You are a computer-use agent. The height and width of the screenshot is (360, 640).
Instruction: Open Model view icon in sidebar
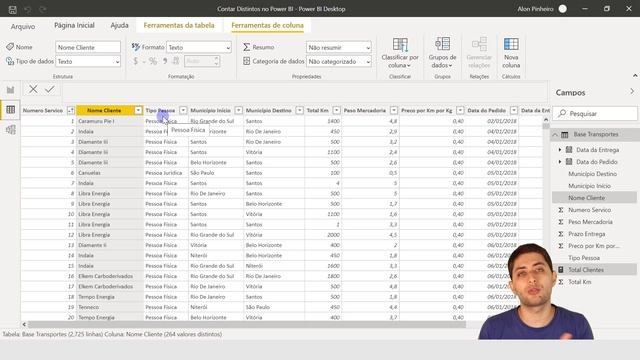point(11,130)
